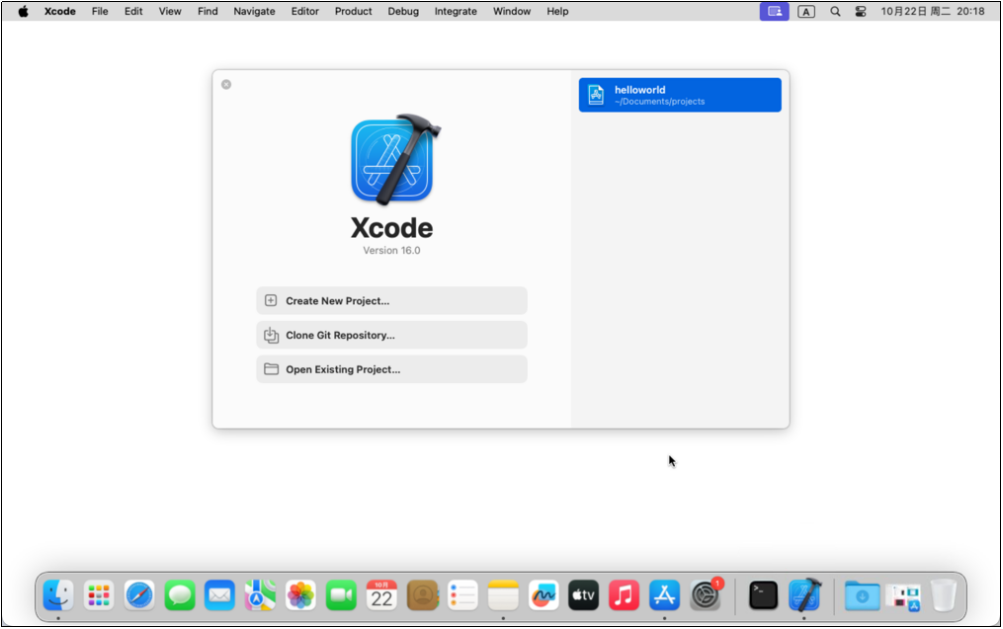Open the Edit menu
The height and width of the screenshot is (629, 1003).
pos(133,12)
